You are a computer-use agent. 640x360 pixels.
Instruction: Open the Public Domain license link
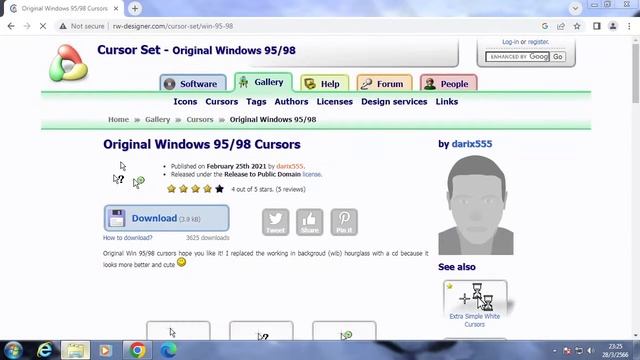pyautogui.click(x=312, y=174)
